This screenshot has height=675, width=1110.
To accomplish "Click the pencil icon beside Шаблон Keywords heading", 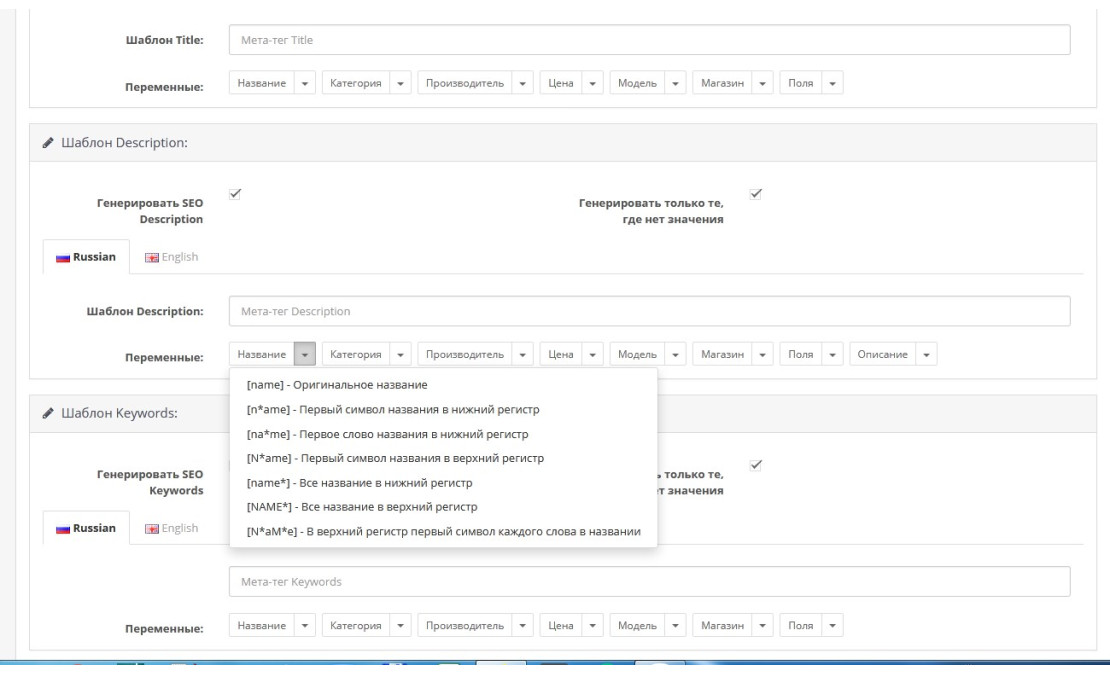I will click(46, 416).
